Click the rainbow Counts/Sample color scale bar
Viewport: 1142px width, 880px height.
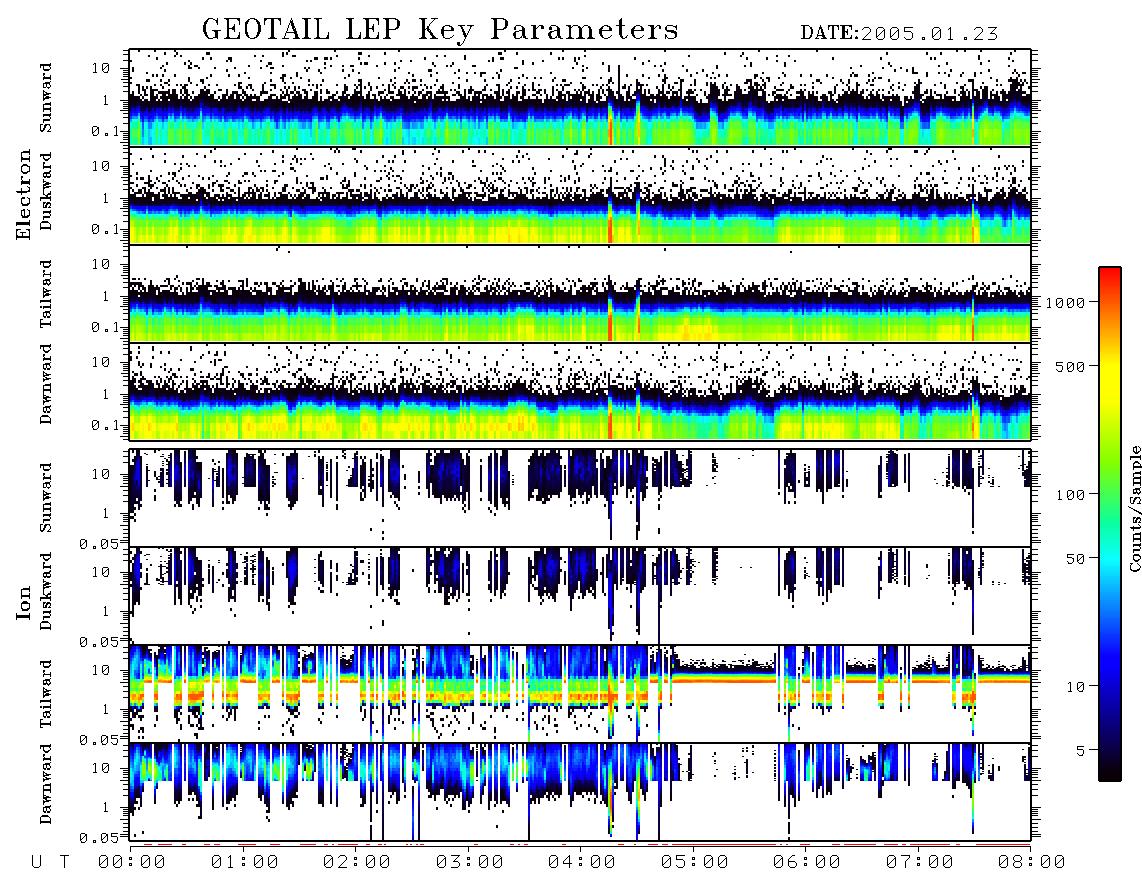coord(1110,525)
